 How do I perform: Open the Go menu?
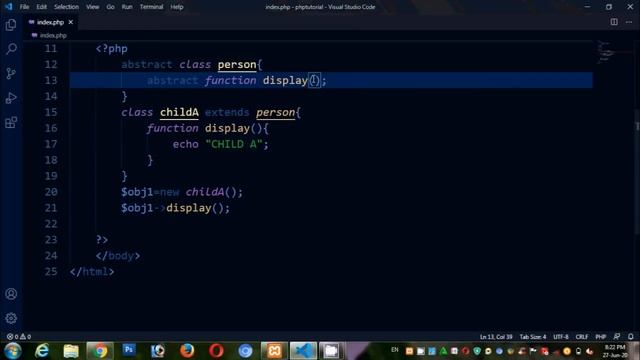click(x=110, y=7)
